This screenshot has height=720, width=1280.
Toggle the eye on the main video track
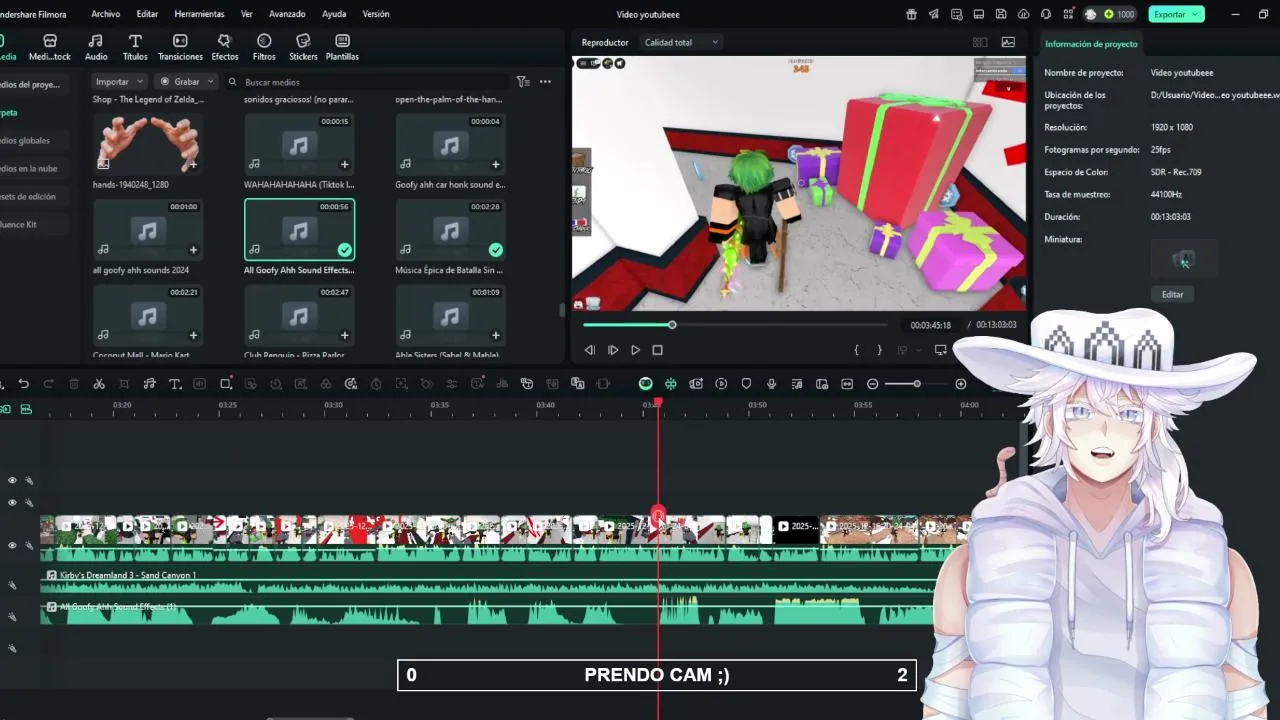(x=12, y=545)
